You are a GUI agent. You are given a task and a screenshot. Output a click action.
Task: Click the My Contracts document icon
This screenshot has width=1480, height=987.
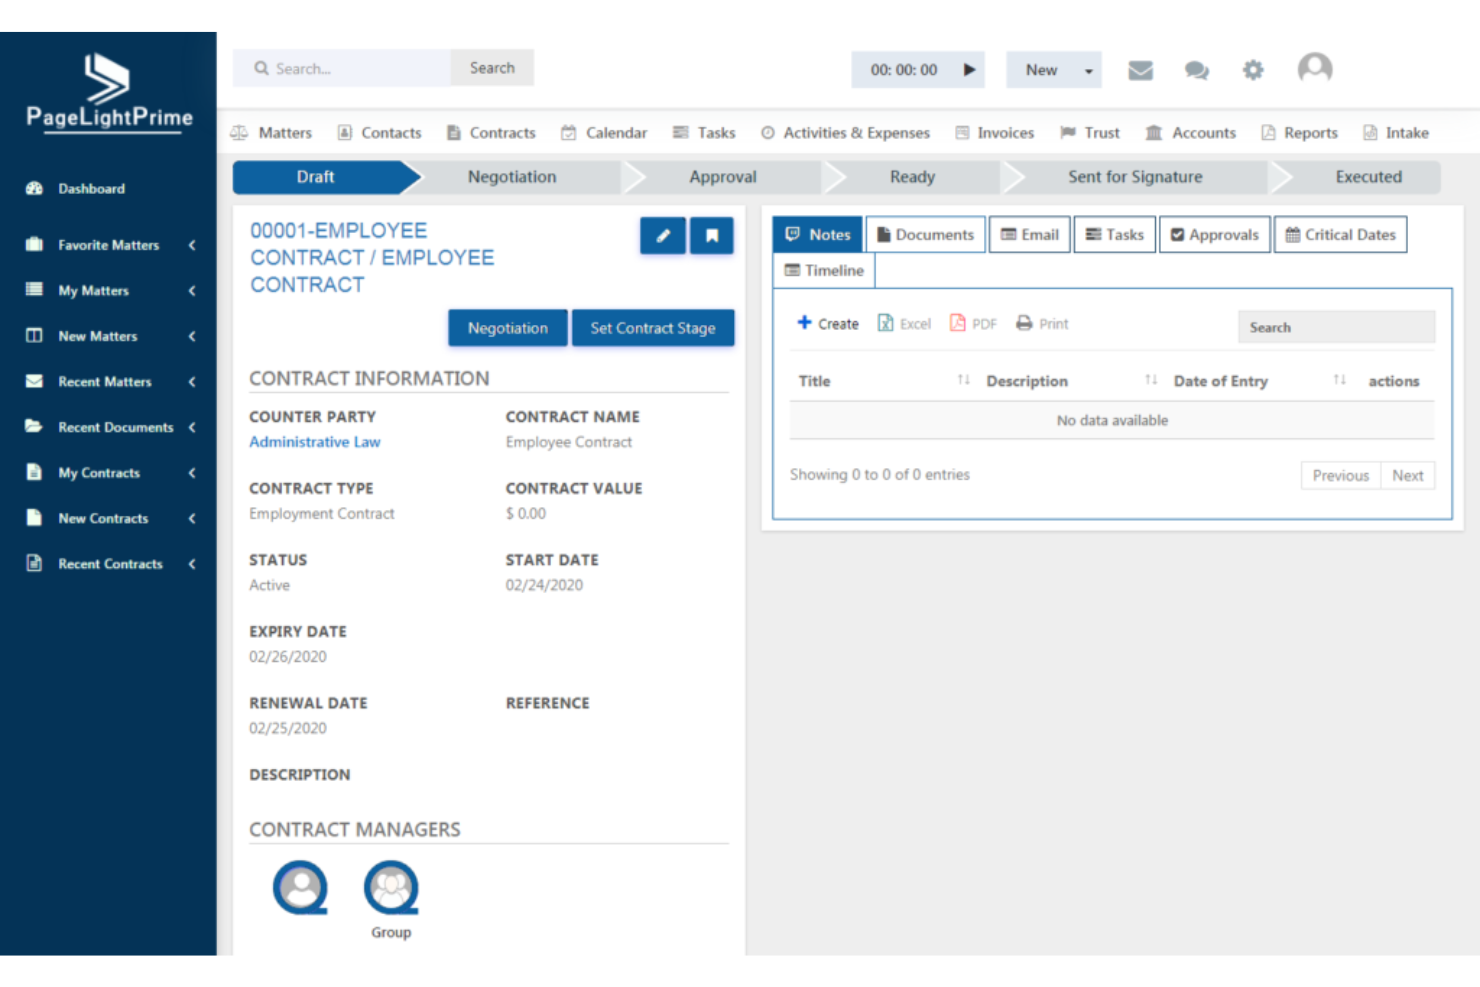(34, 472)
